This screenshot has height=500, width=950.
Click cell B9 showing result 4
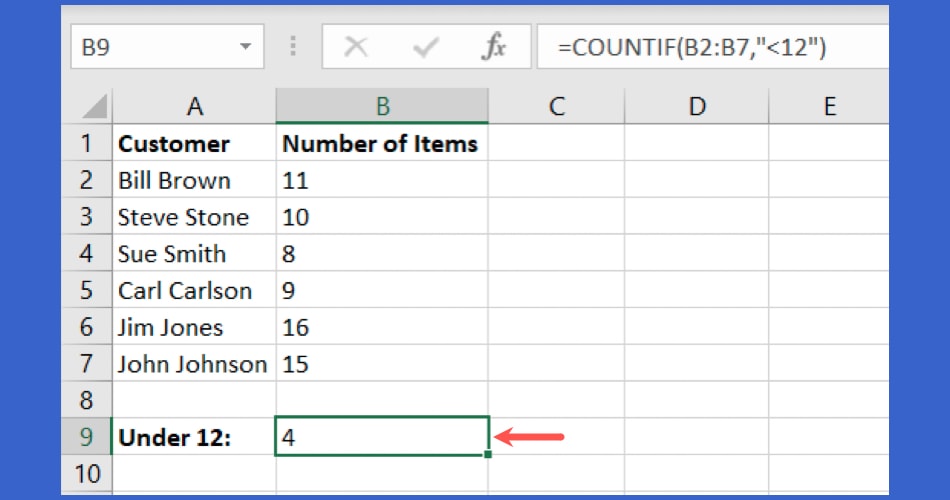pos(382,436)
